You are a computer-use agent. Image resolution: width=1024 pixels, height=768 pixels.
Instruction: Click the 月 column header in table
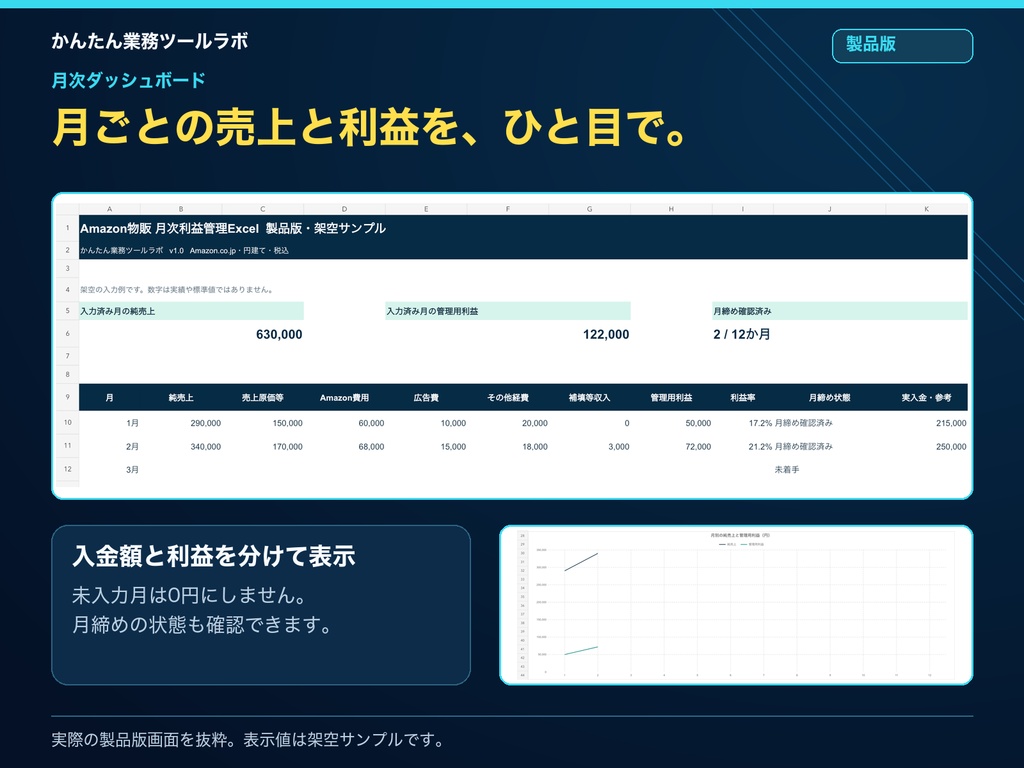click(109, 398)
